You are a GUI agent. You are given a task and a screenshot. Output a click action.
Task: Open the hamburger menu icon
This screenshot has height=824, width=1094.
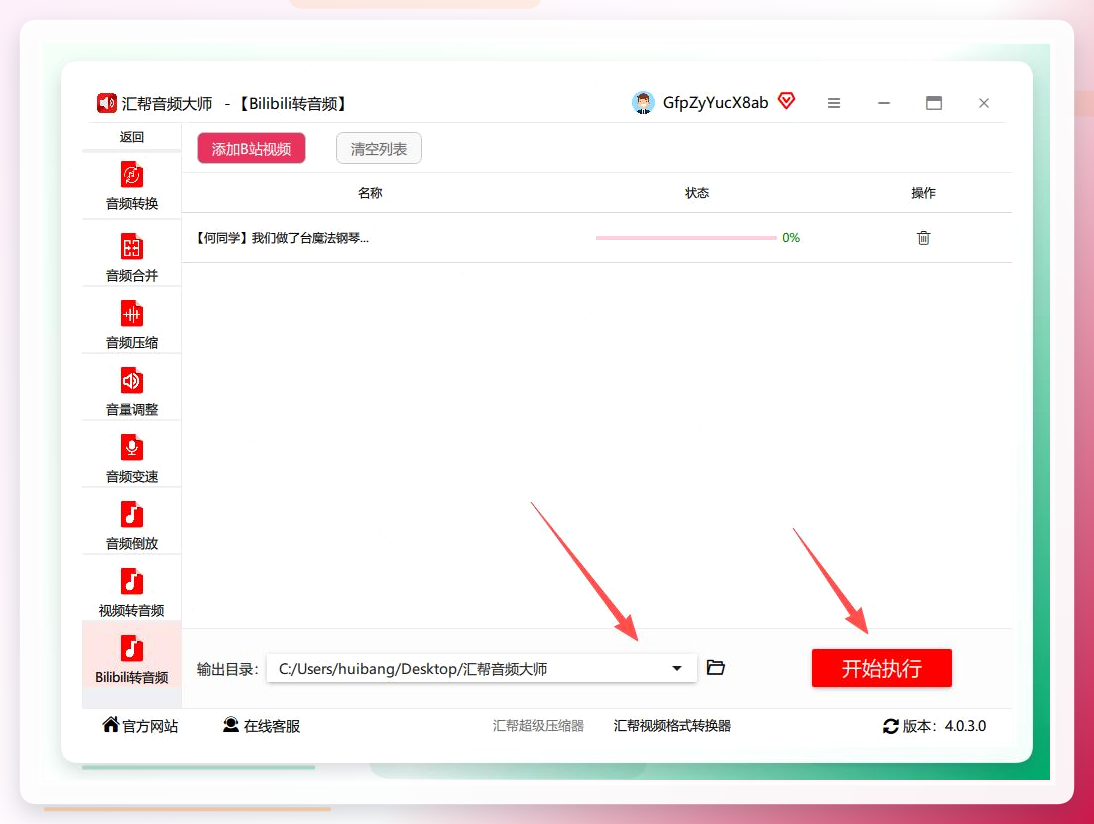point(834,103)
